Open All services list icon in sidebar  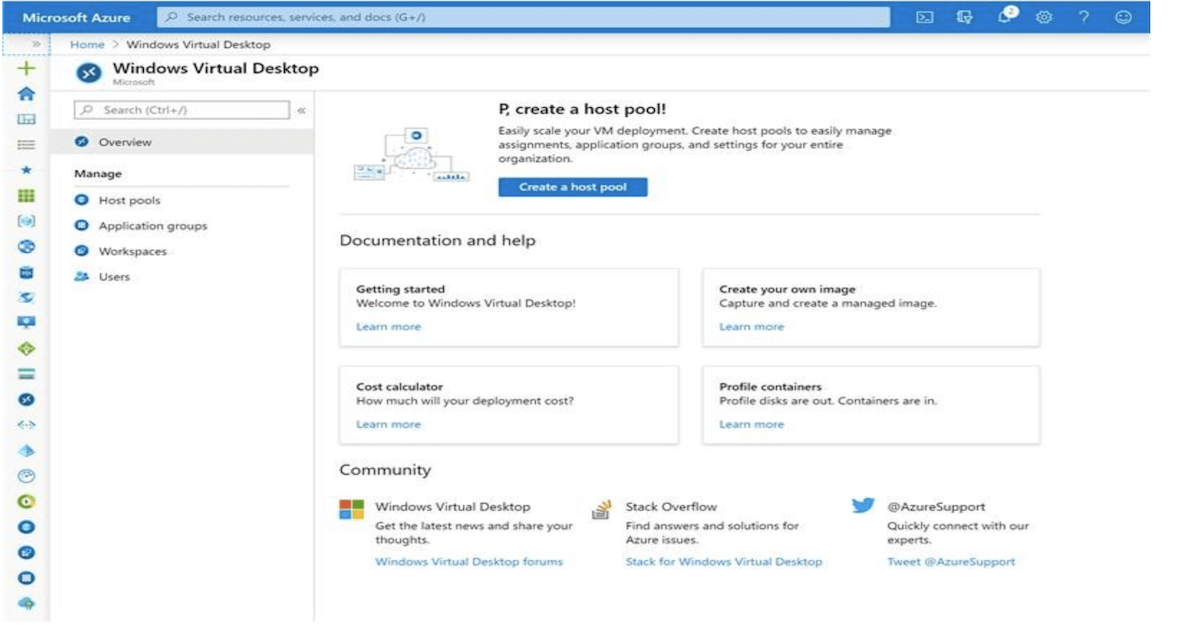point(27,145)
